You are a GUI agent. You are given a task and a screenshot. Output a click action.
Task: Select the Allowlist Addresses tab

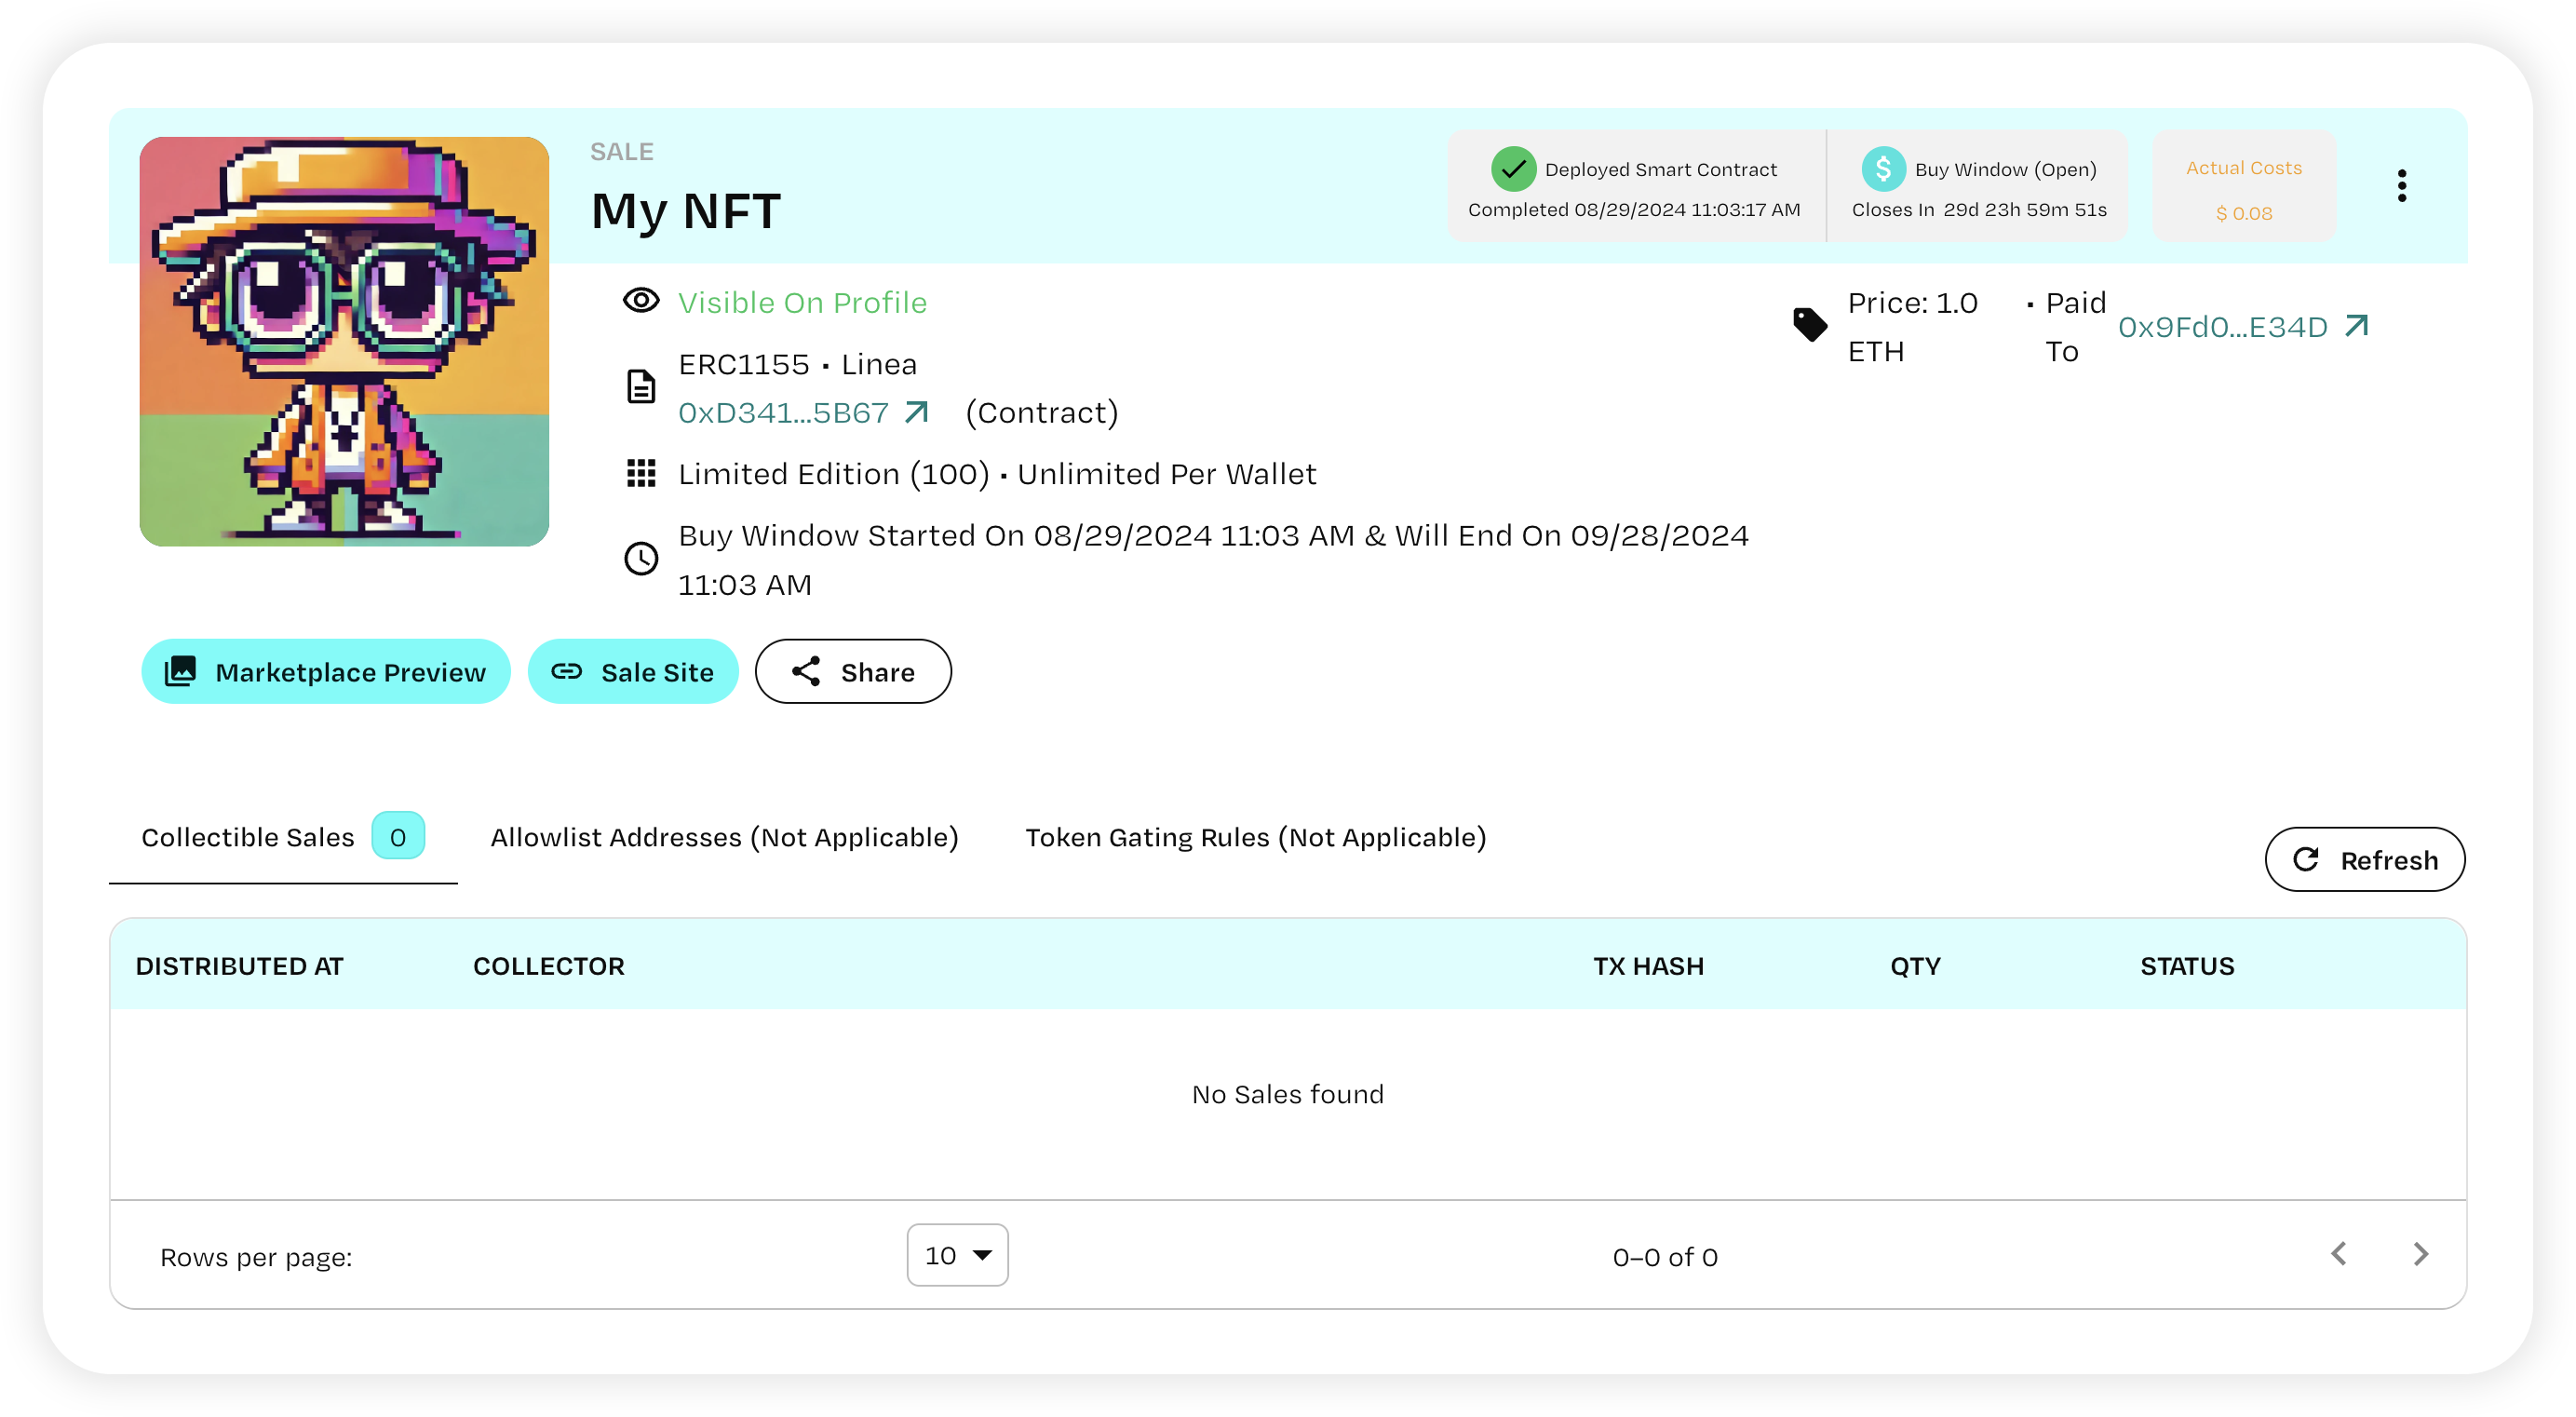(722, 836)
